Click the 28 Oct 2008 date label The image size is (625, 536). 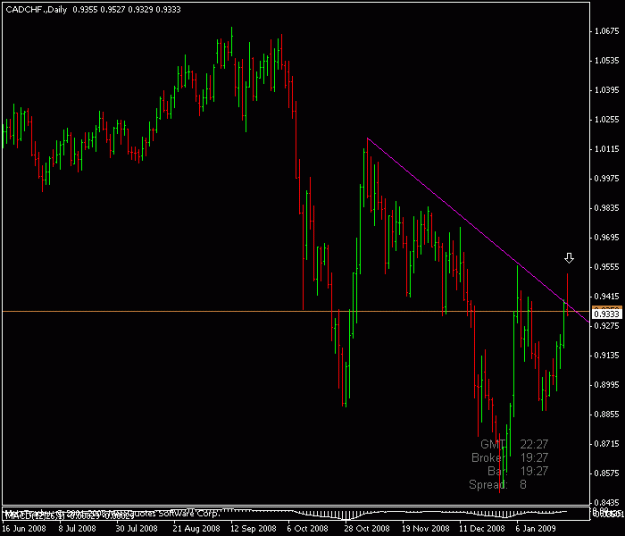(367, 529)
